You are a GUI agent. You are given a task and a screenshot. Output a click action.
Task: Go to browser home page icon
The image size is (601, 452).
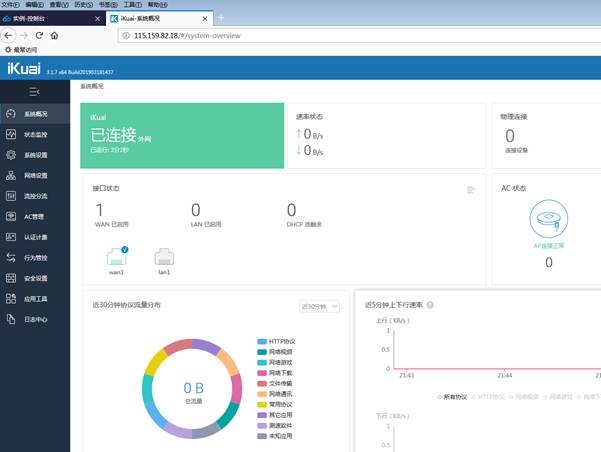pyautogui.click(x=54, y=35)
